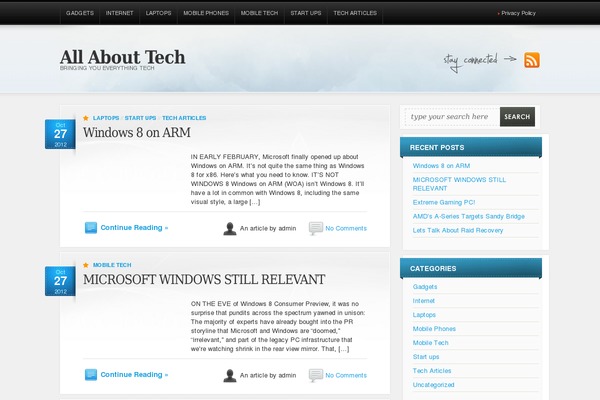Select MOBILE PHONES in the top navigation
Image resolution: width=600 pixels, height=400 pixels.
(x=206, y=13)
